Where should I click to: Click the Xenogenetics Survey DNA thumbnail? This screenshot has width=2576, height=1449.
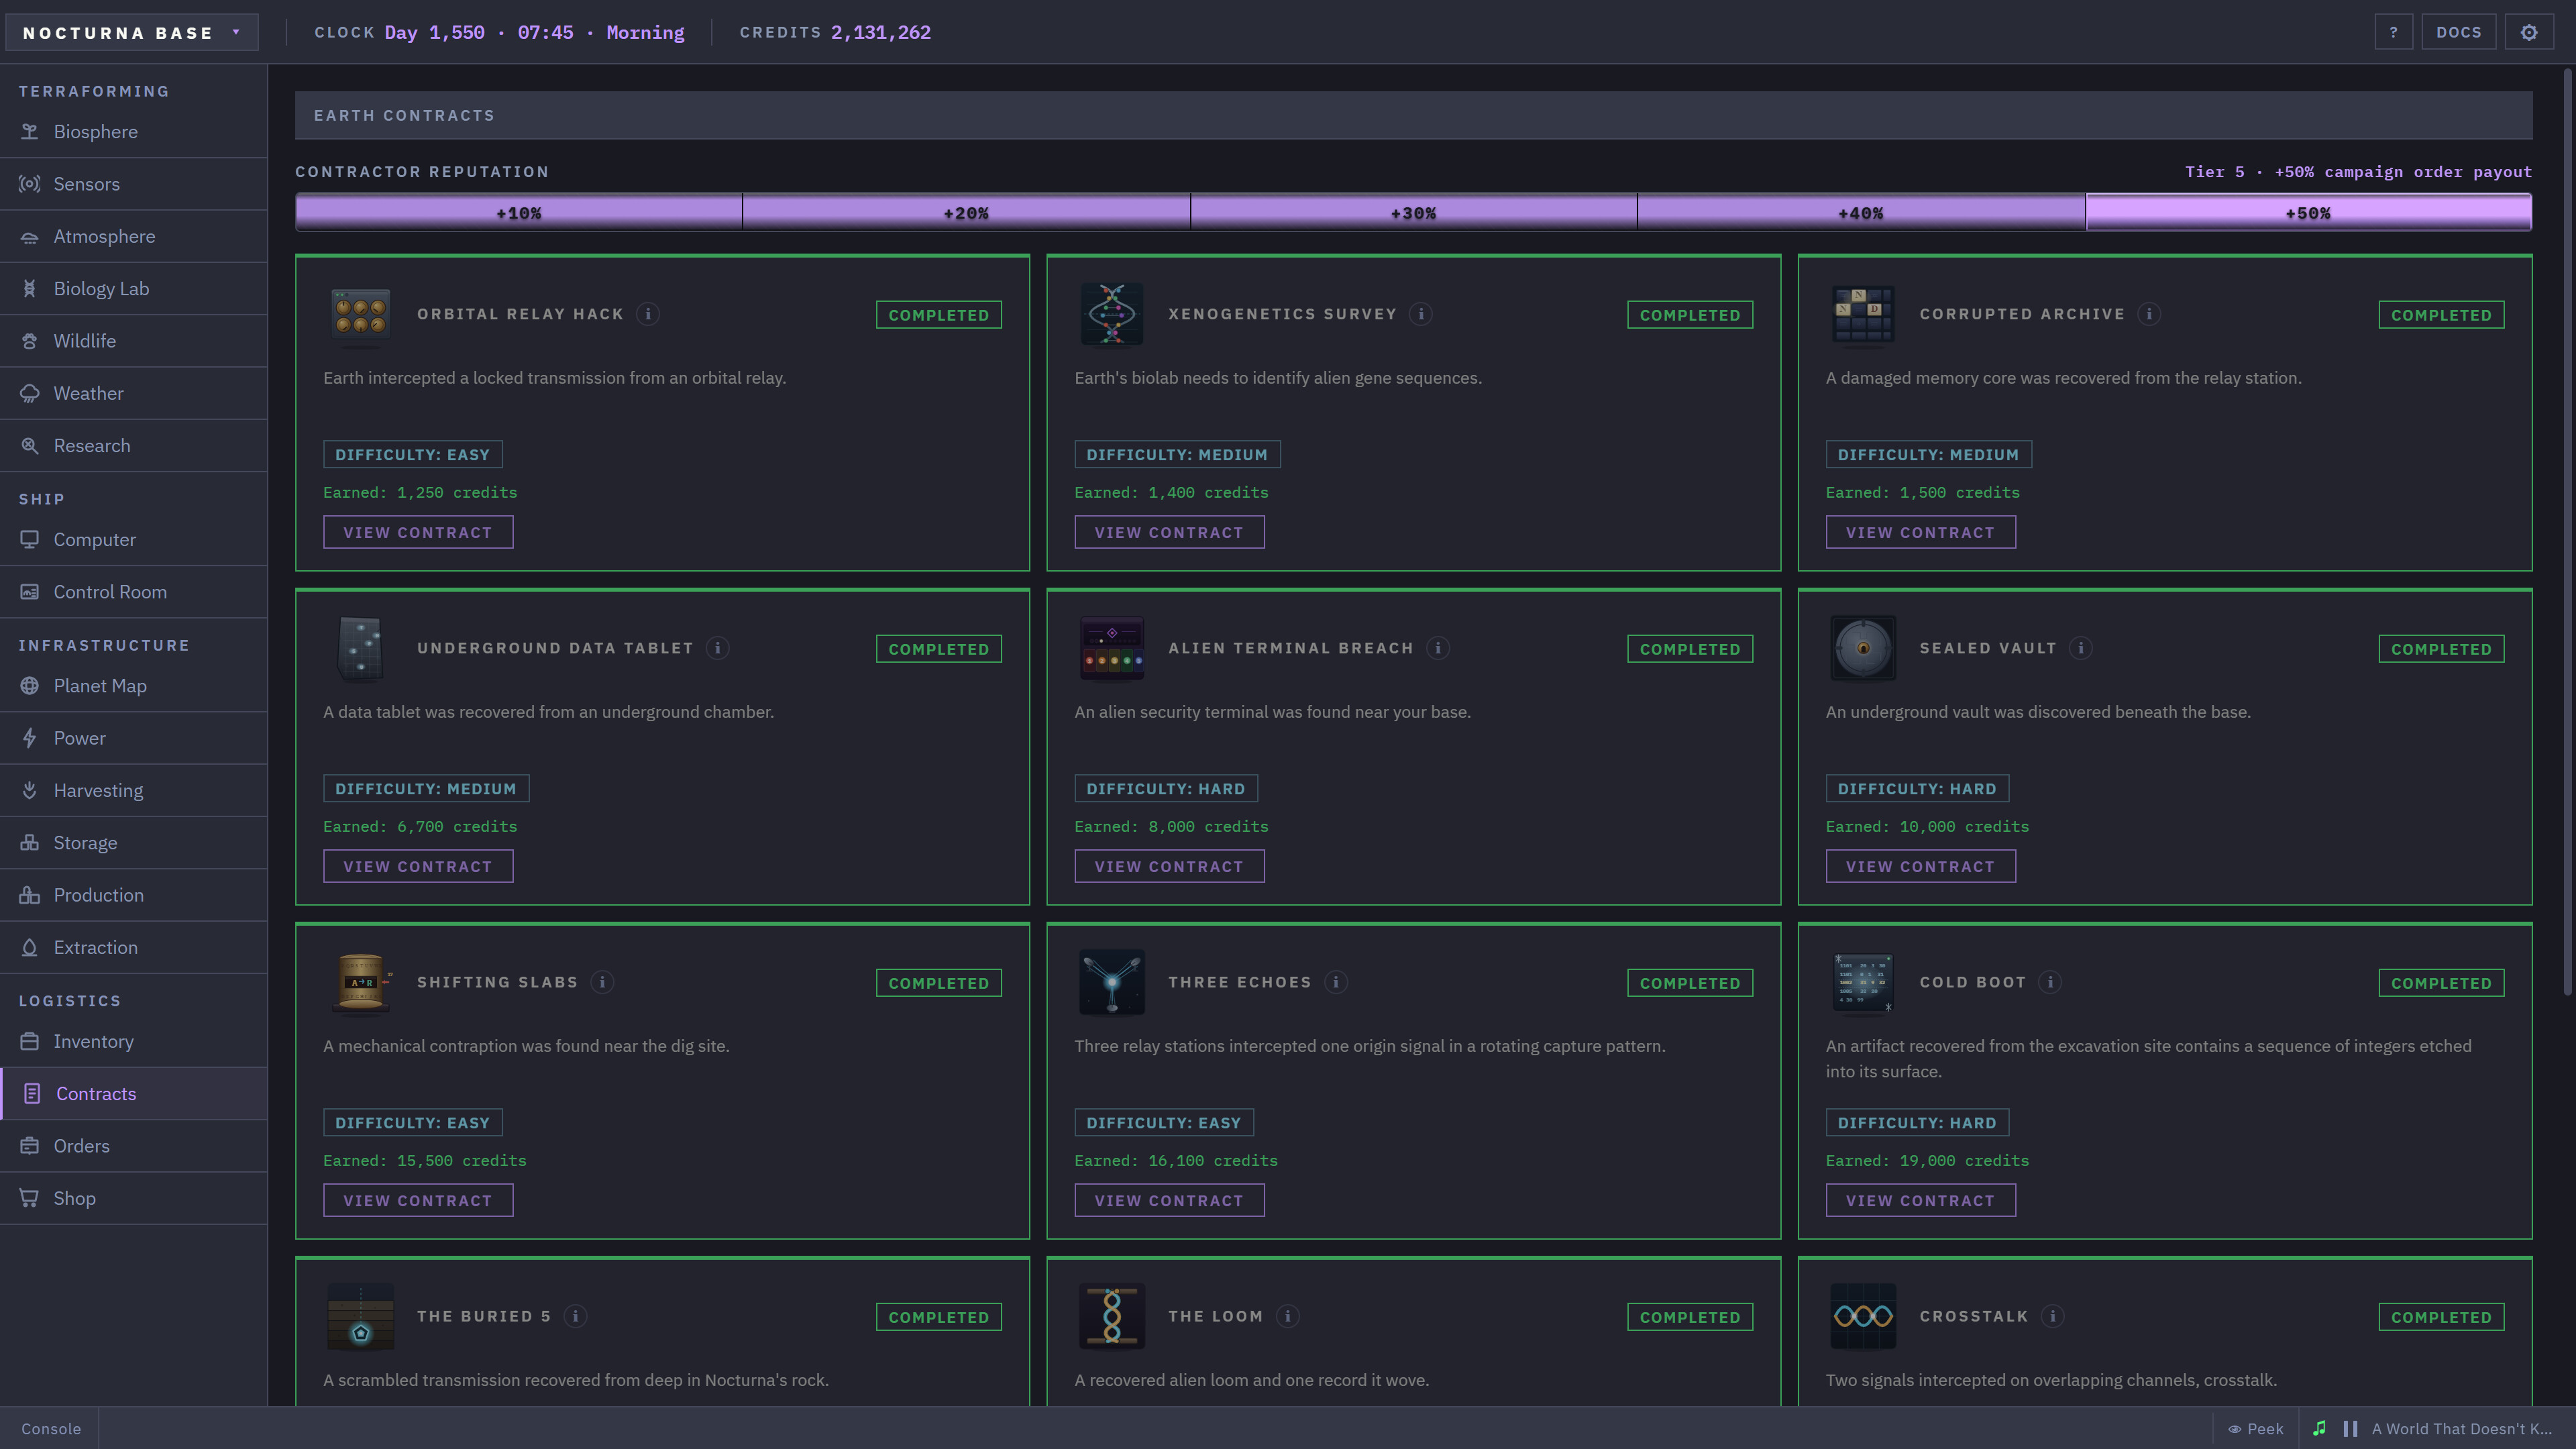[x=1112, y=314]
